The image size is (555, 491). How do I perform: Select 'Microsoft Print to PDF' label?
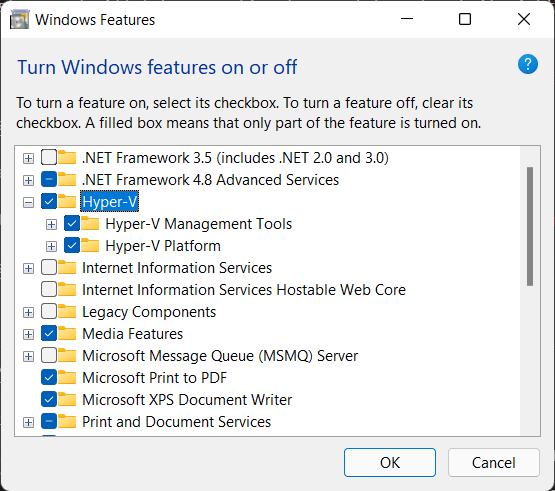154,378
